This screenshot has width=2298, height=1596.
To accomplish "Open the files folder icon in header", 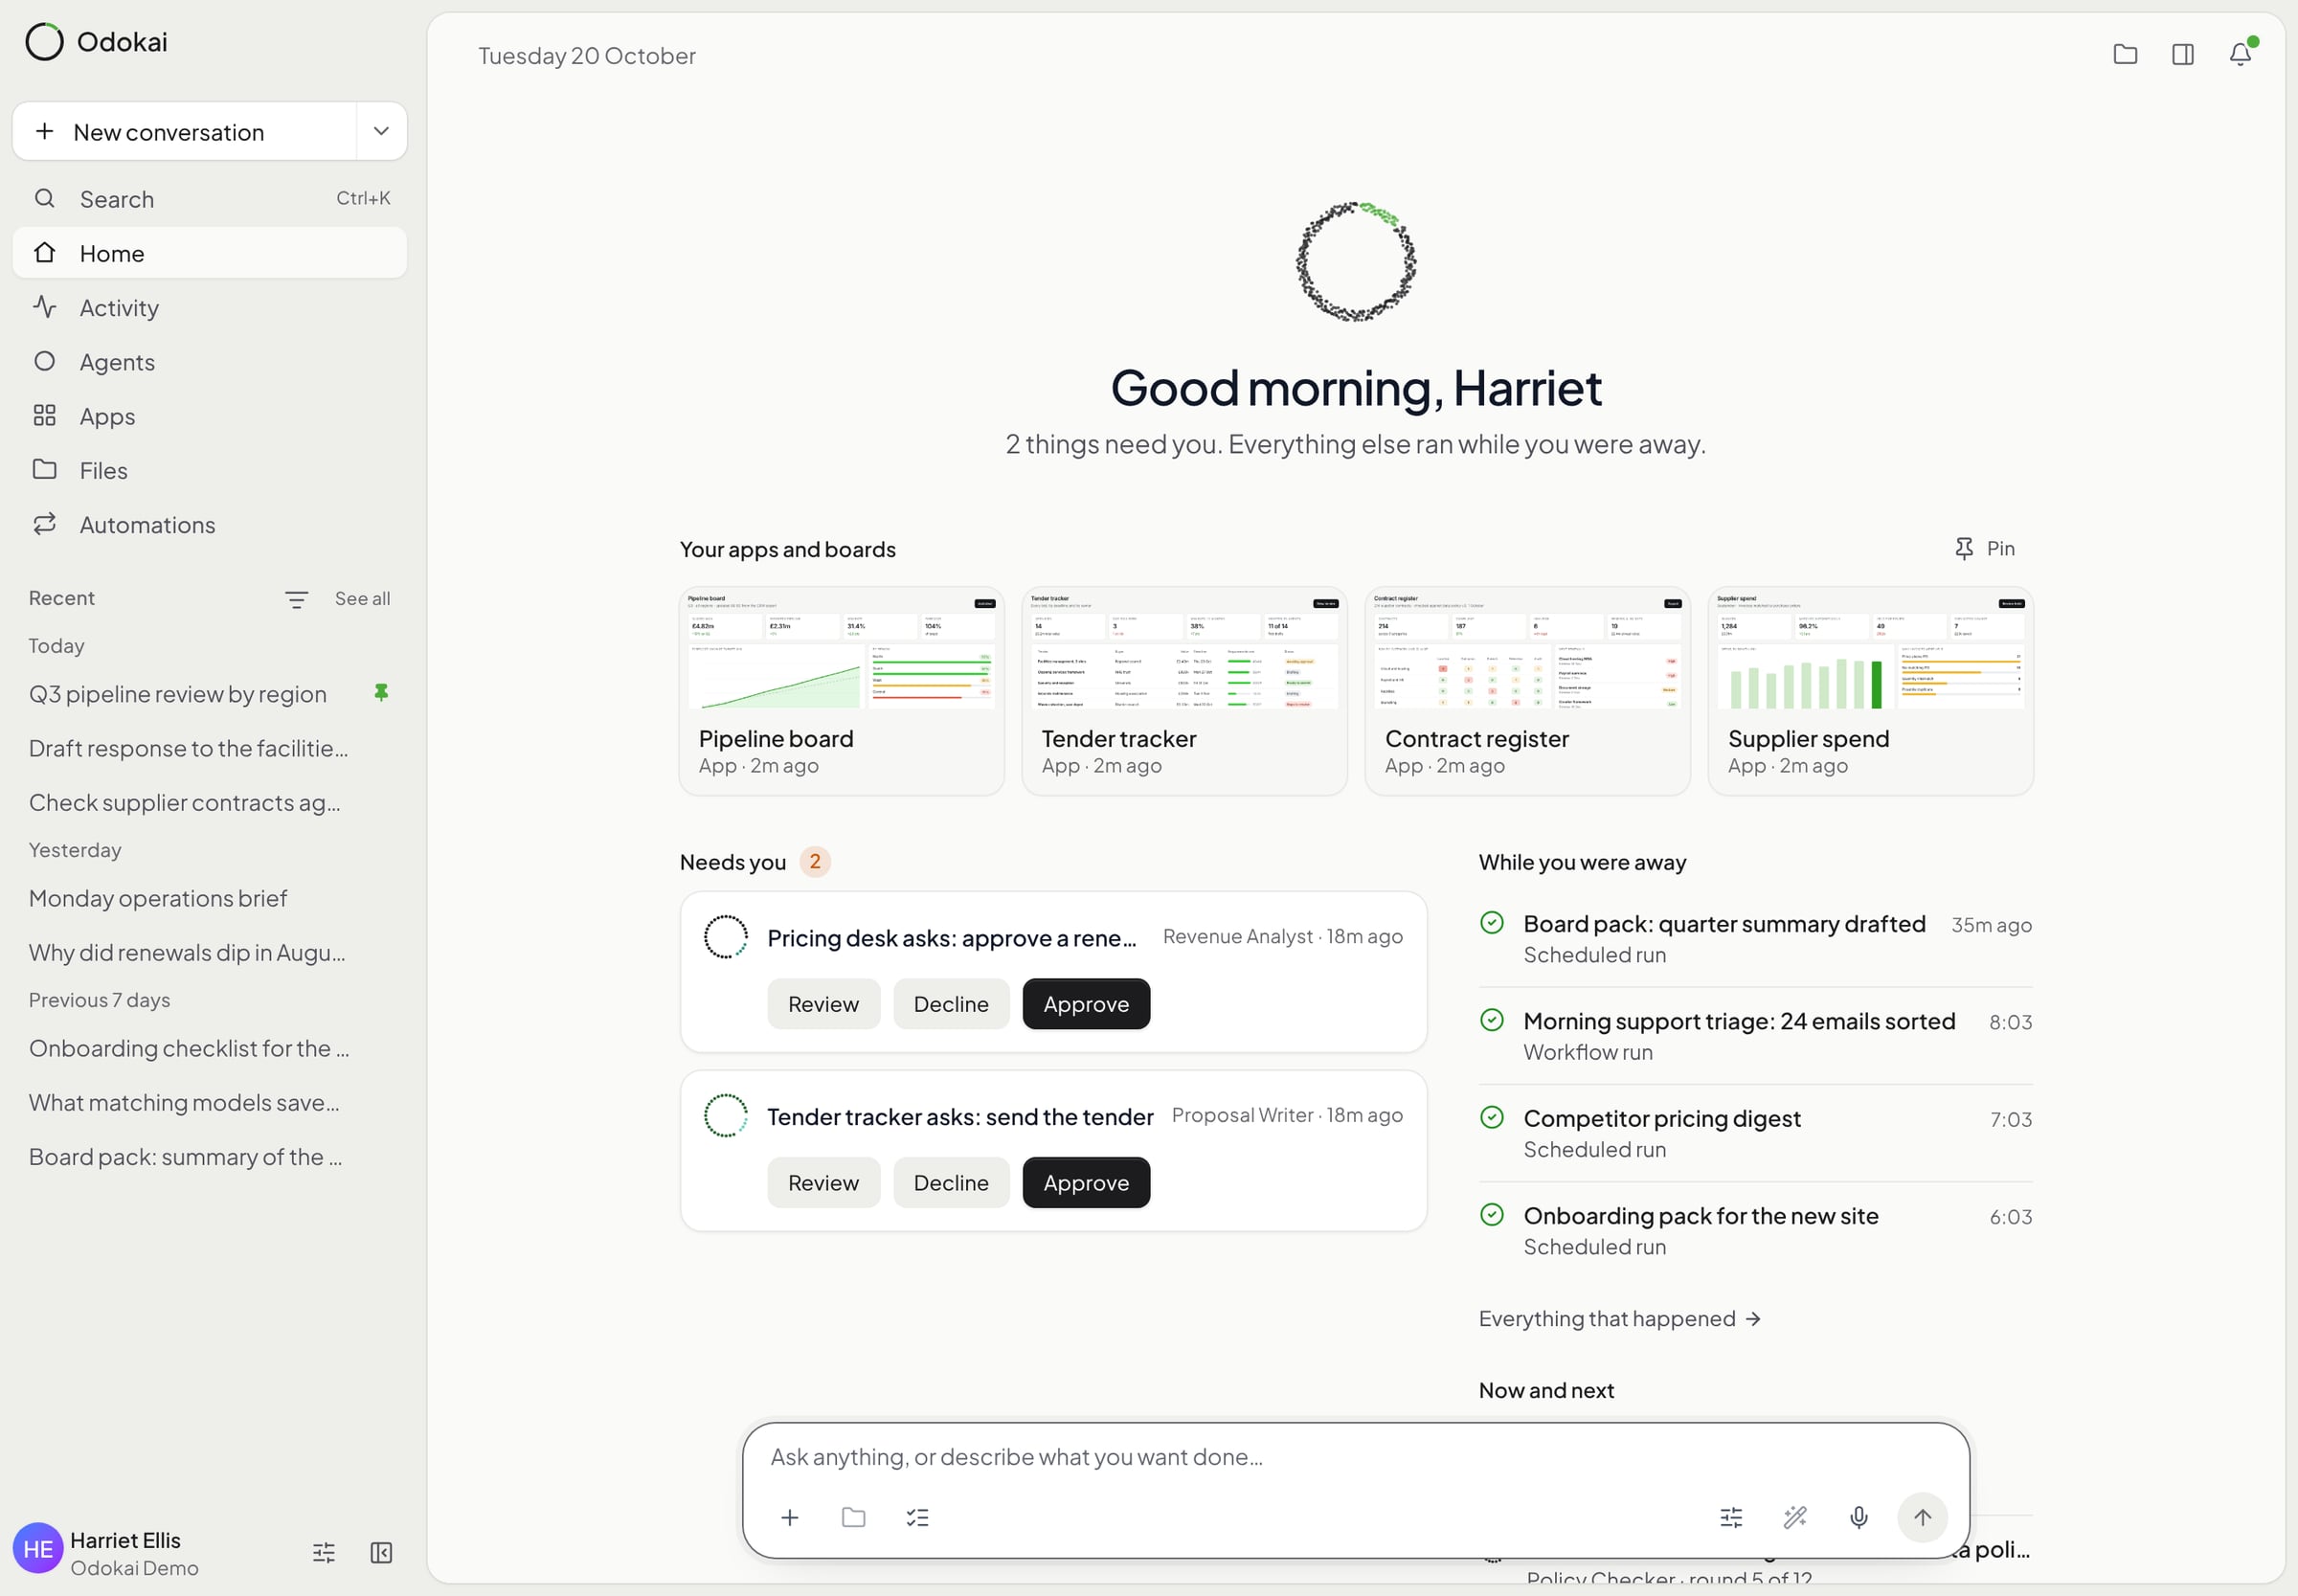I will click(2125, 54).
